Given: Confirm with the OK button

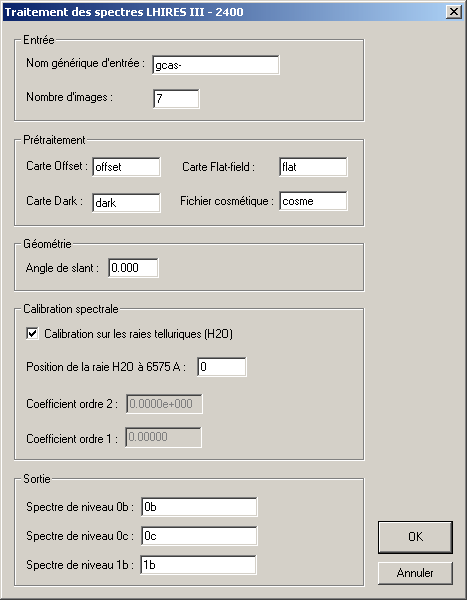Looking at the screenshot, I should (415, 537).
